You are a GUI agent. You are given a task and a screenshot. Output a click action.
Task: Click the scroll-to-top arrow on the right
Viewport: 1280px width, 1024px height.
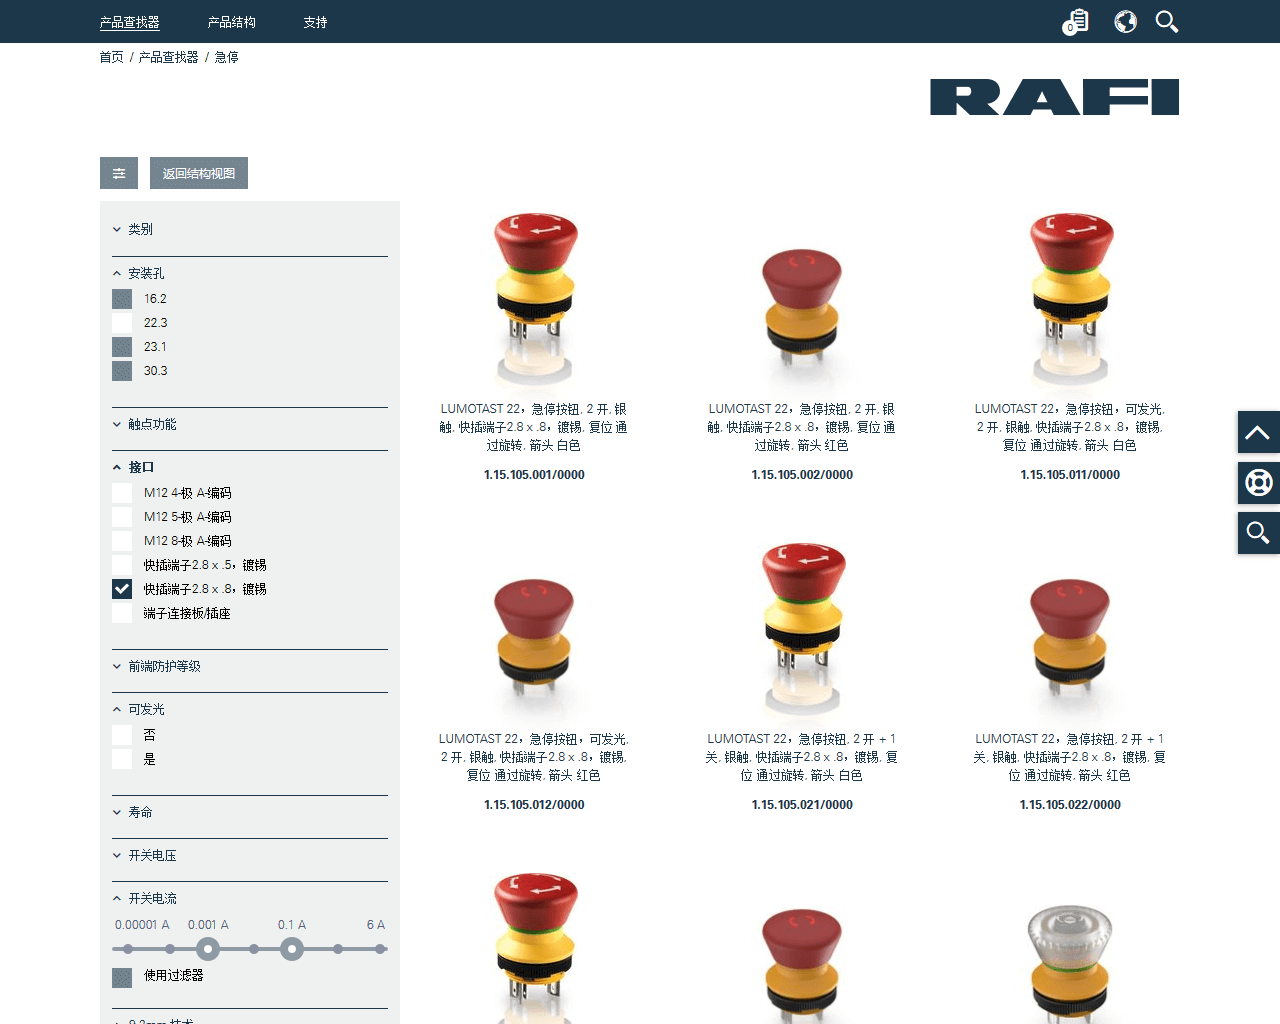point(1258,432)
